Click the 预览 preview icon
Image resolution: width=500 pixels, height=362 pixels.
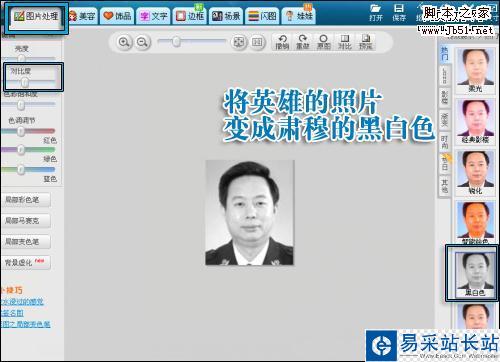[x=366, y=42]
